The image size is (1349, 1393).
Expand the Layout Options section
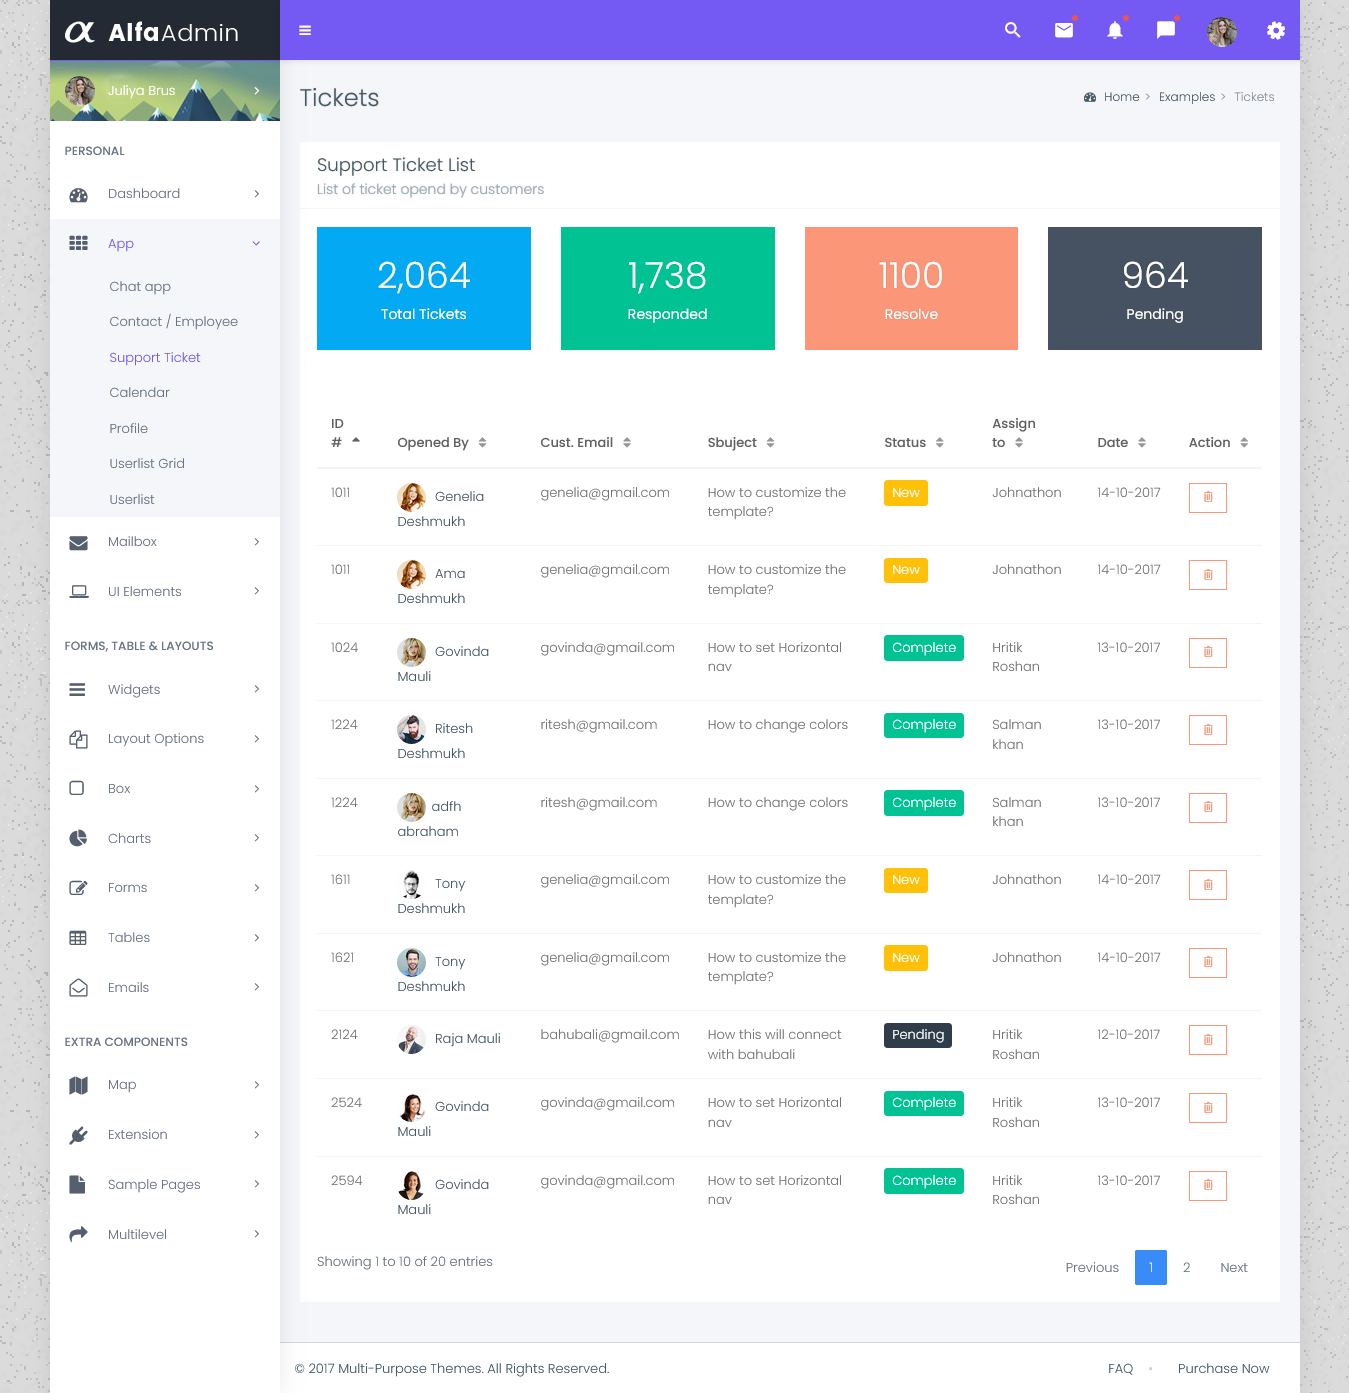coord(155,738)
